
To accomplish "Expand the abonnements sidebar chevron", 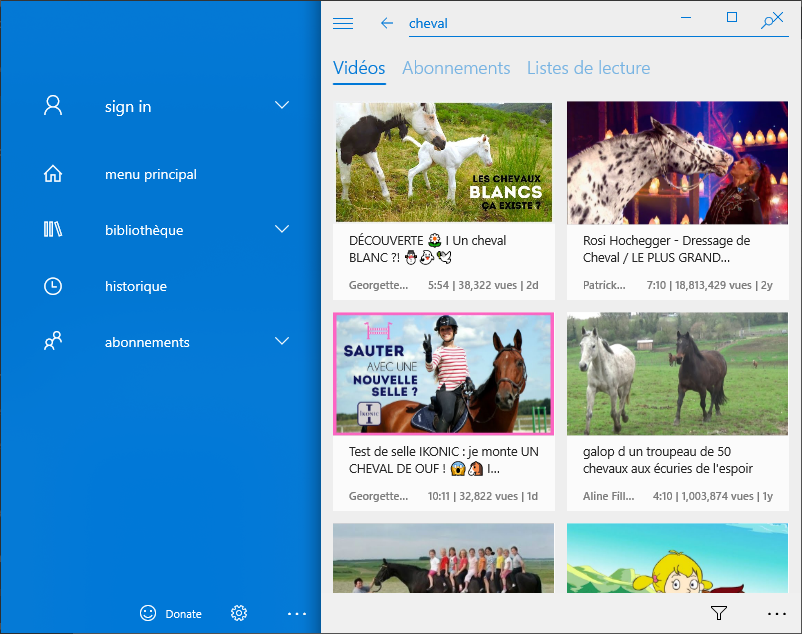I will [282, 341].
